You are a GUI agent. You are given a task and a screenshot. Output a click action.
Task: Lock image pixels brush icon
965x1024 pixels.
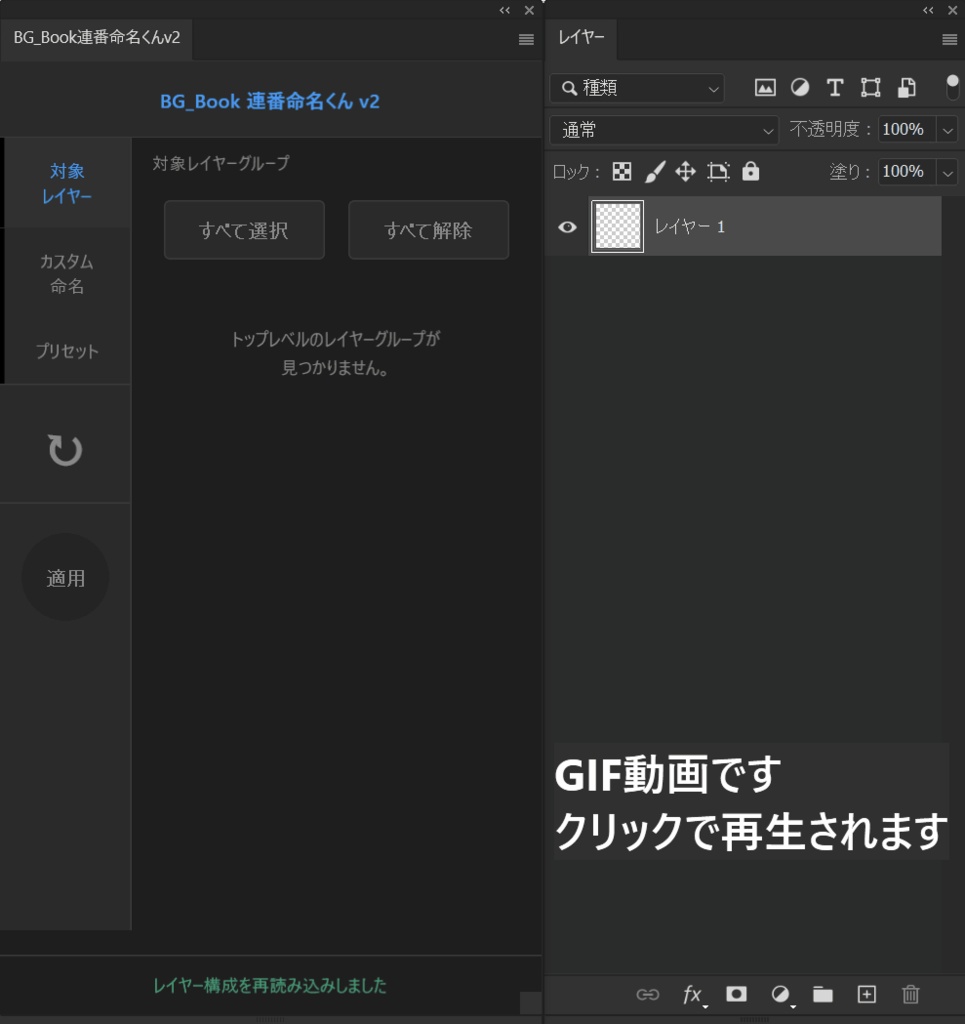[x=654, y=172]
